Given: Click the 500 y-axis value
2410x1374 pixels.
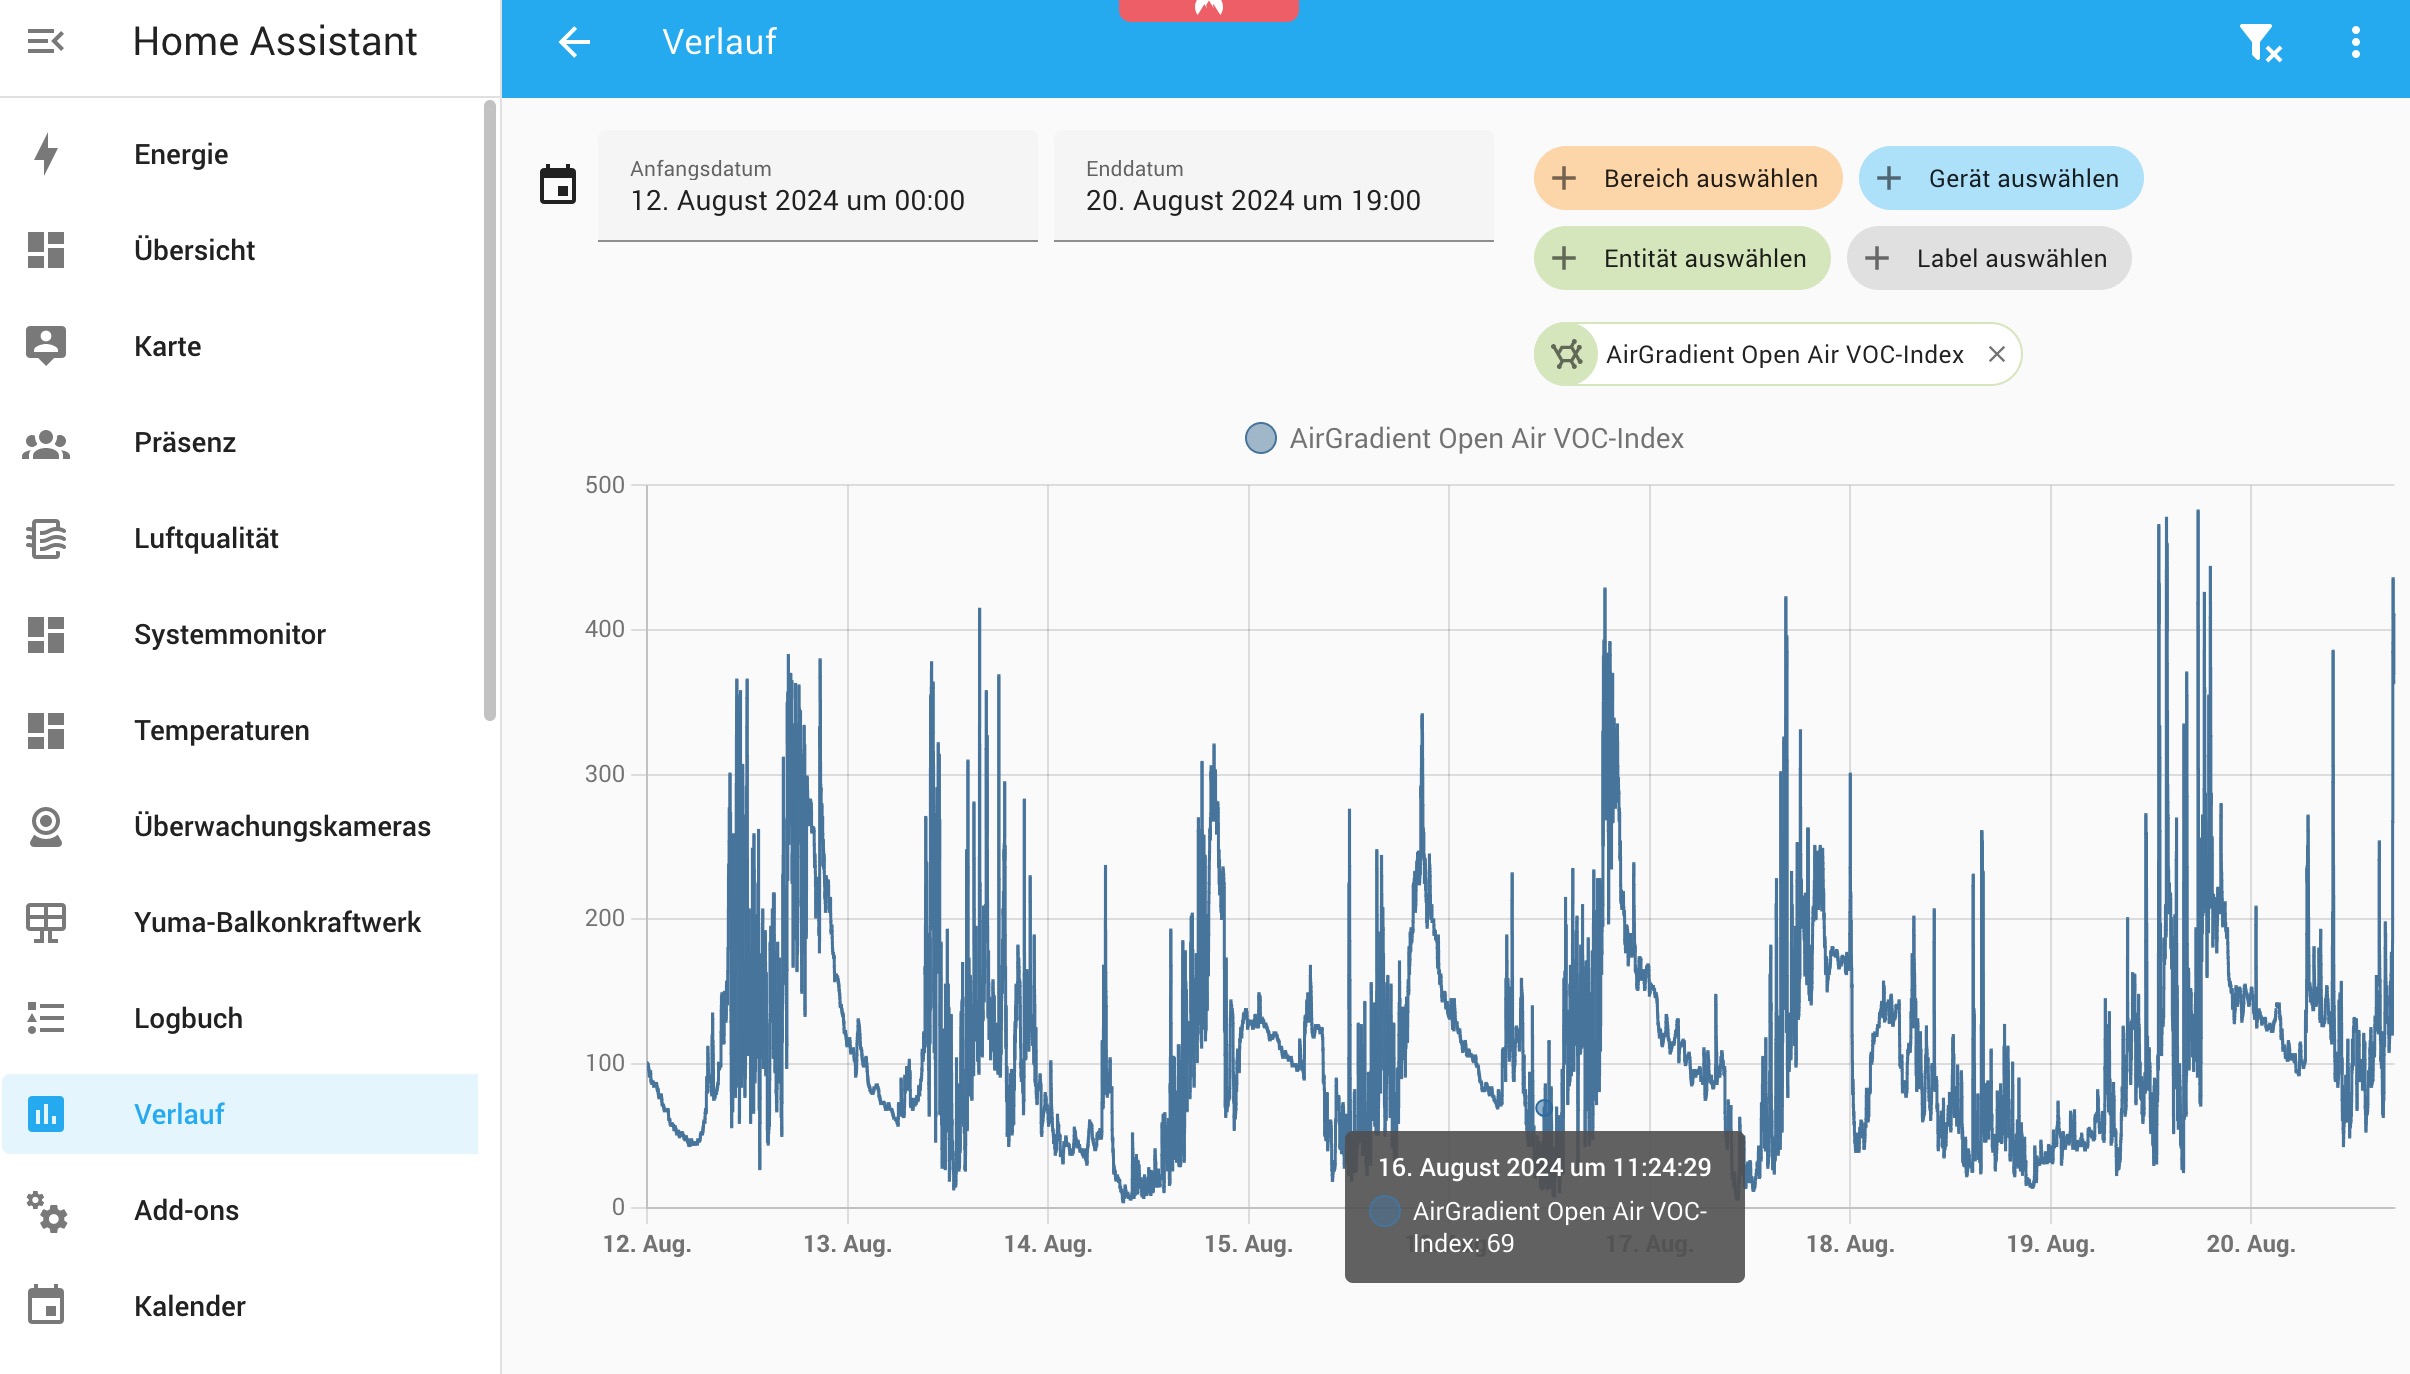Looking at the screenshot, I should [x=604, y=485].
